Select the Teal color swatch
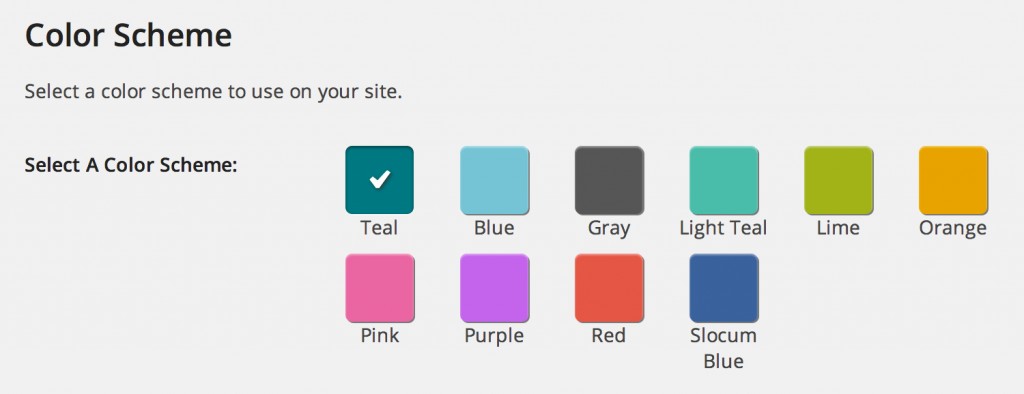 point(379,180)
